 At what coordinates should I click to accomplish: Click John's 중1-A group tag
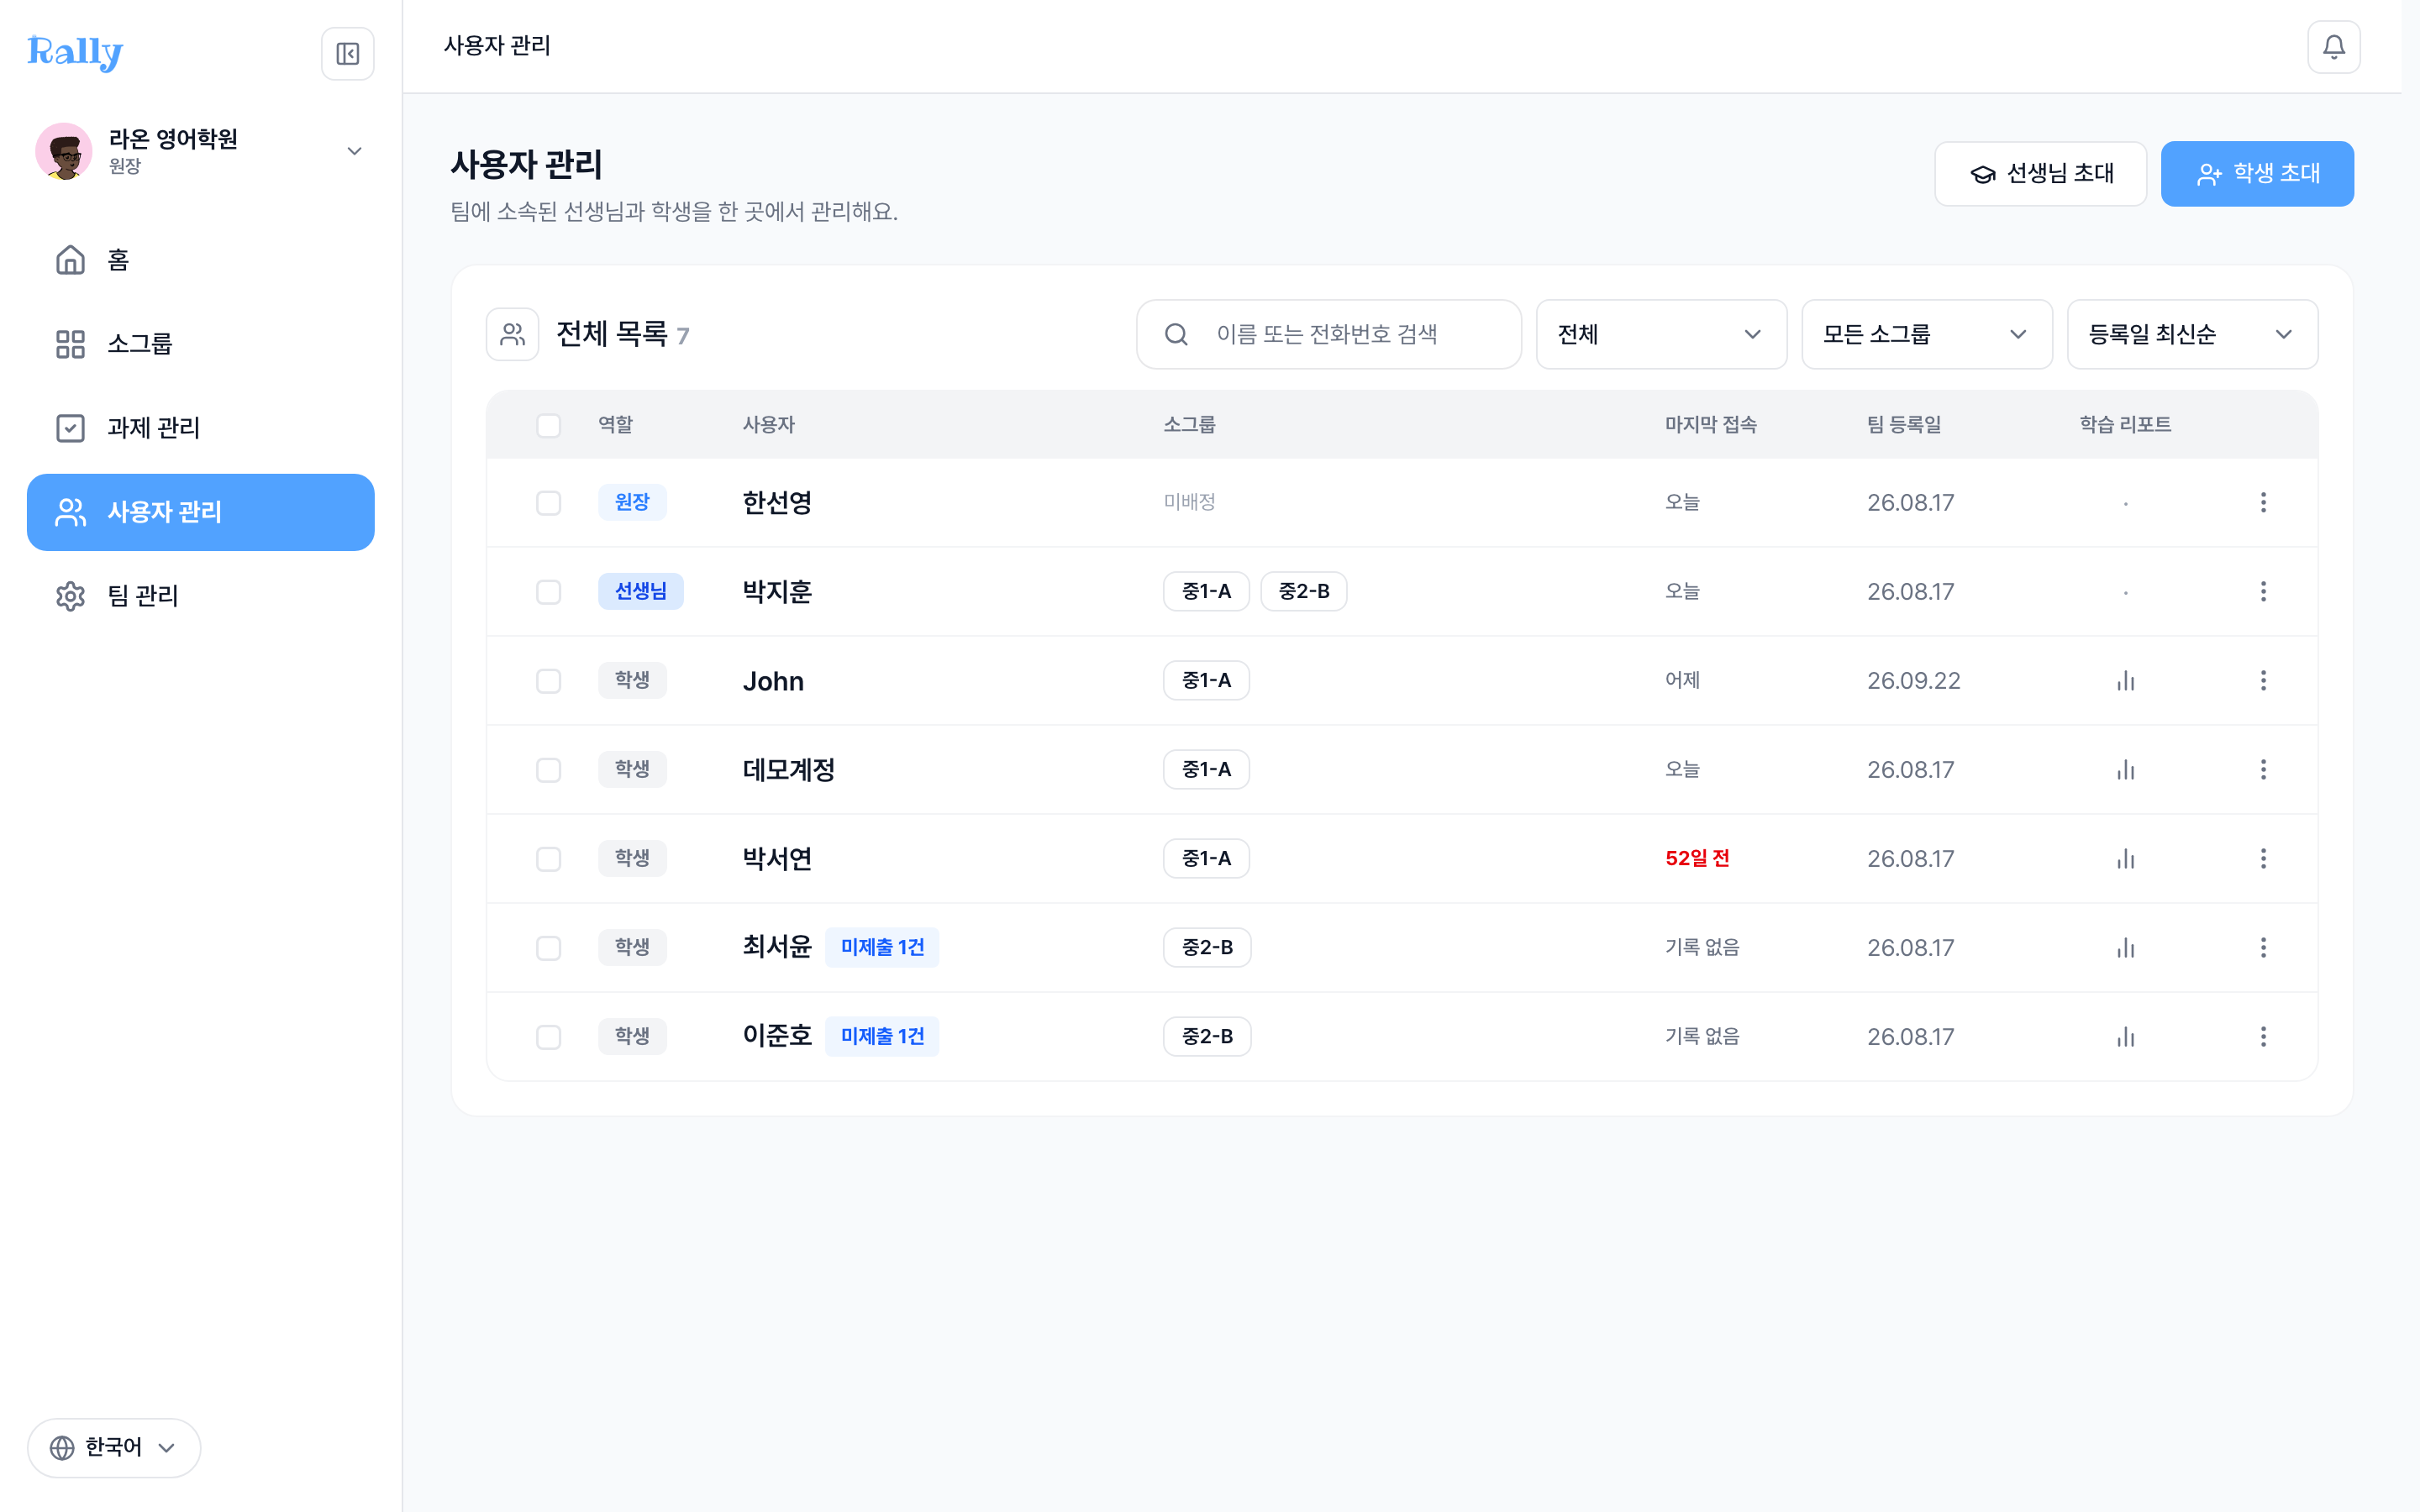1206,680
